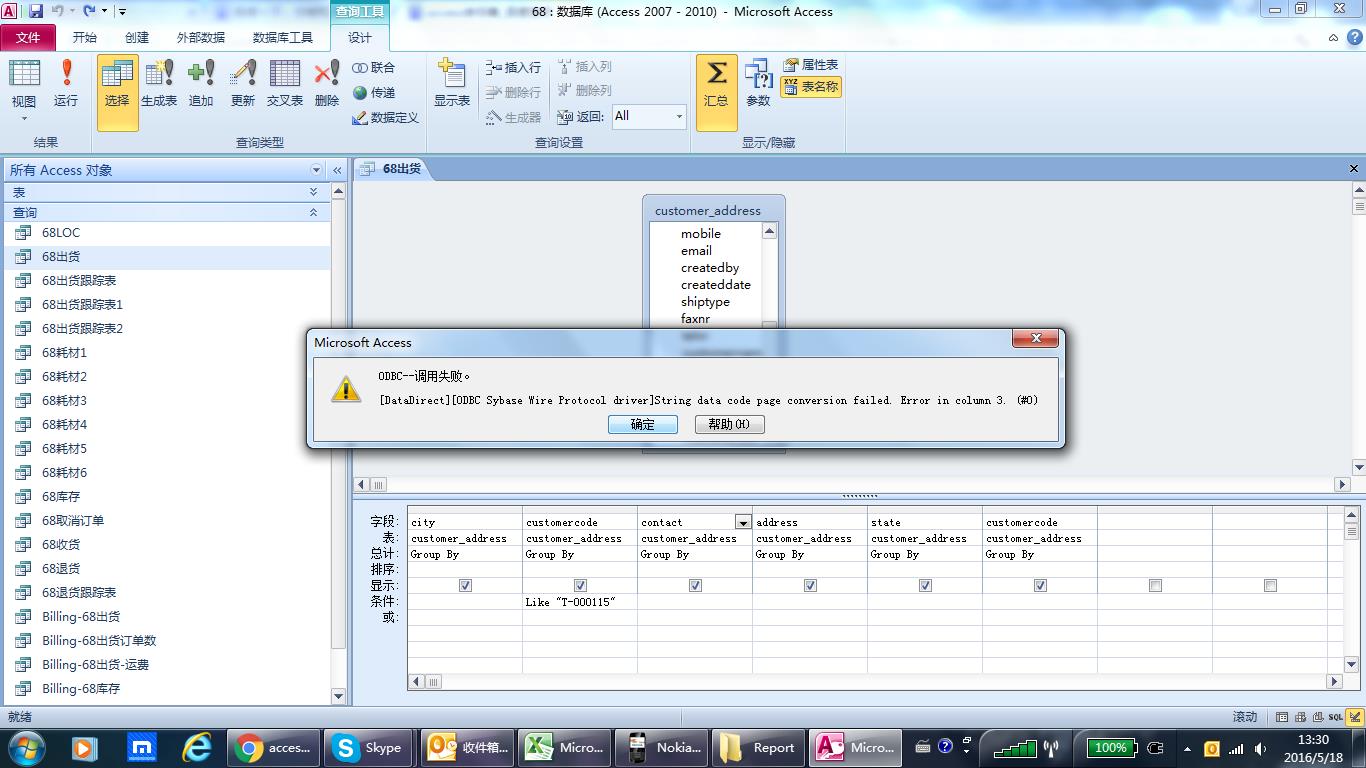Image resolution: width=1366 pixels, height=768 pixels.
Task: Check Show box in second empty column
Action: pyautogui.click(x=1270, y=585)
